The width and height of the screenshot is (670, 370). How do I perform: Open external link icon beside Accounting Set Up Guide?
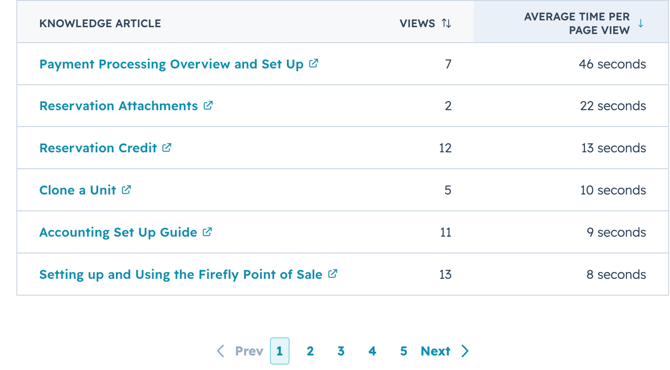click(207, 232)
